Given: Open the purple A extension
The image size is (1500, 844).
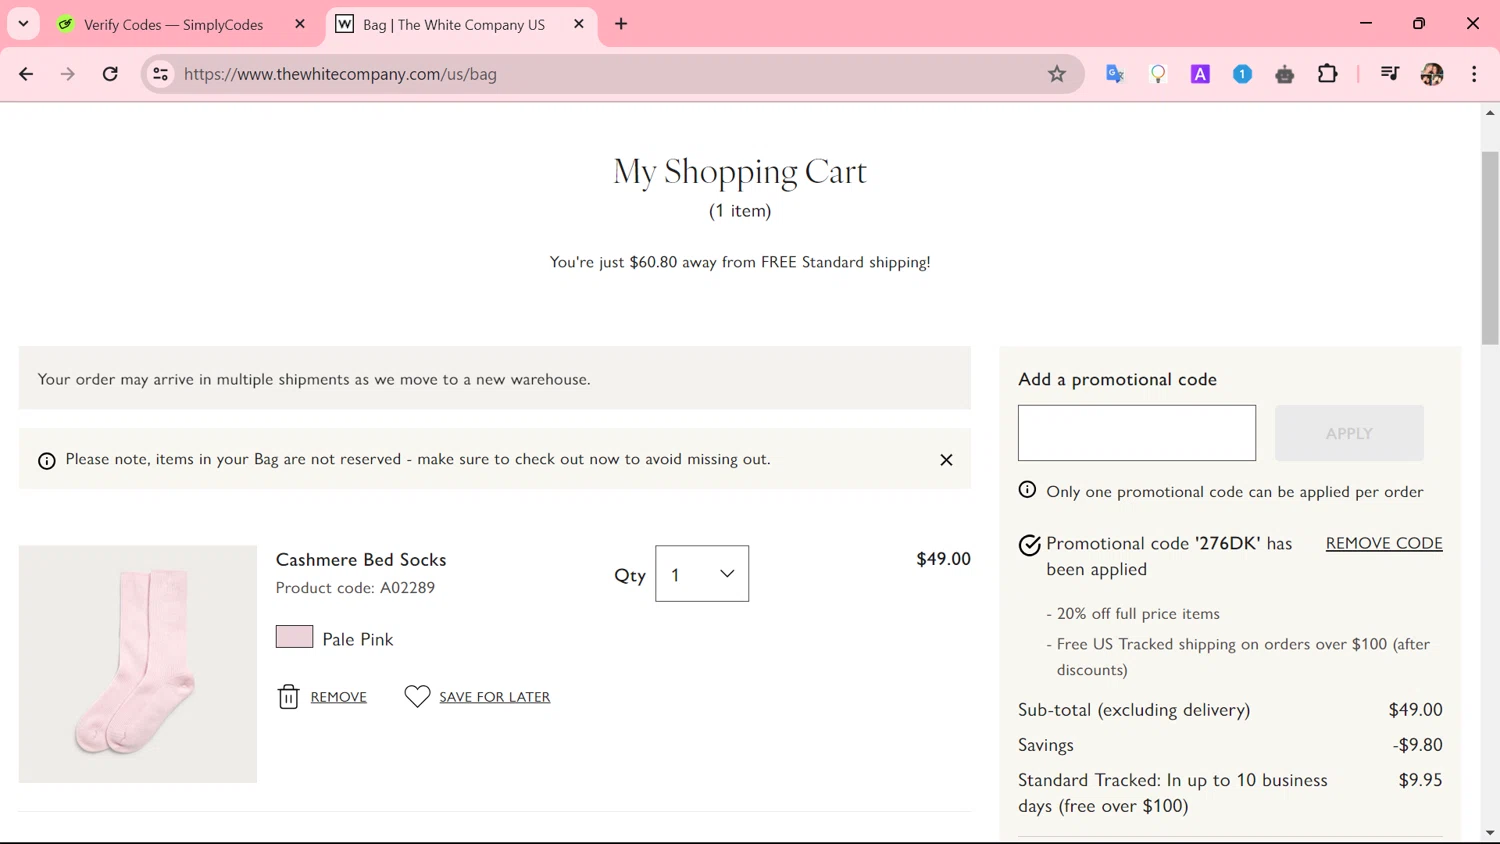Looking at the screenshot, I should point(1200,74).
